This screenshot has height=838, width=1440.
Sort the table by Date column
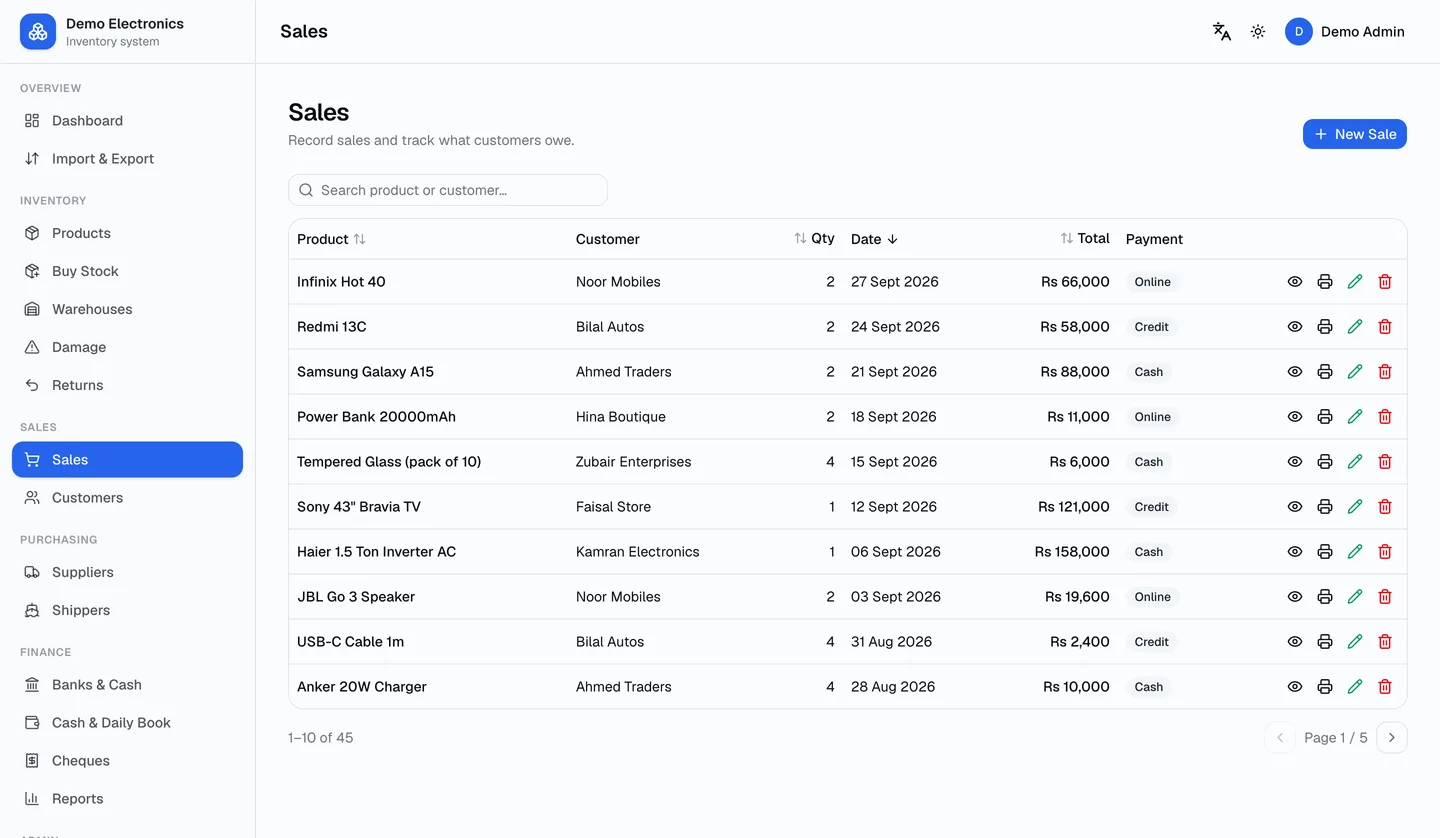coord(875,239)
